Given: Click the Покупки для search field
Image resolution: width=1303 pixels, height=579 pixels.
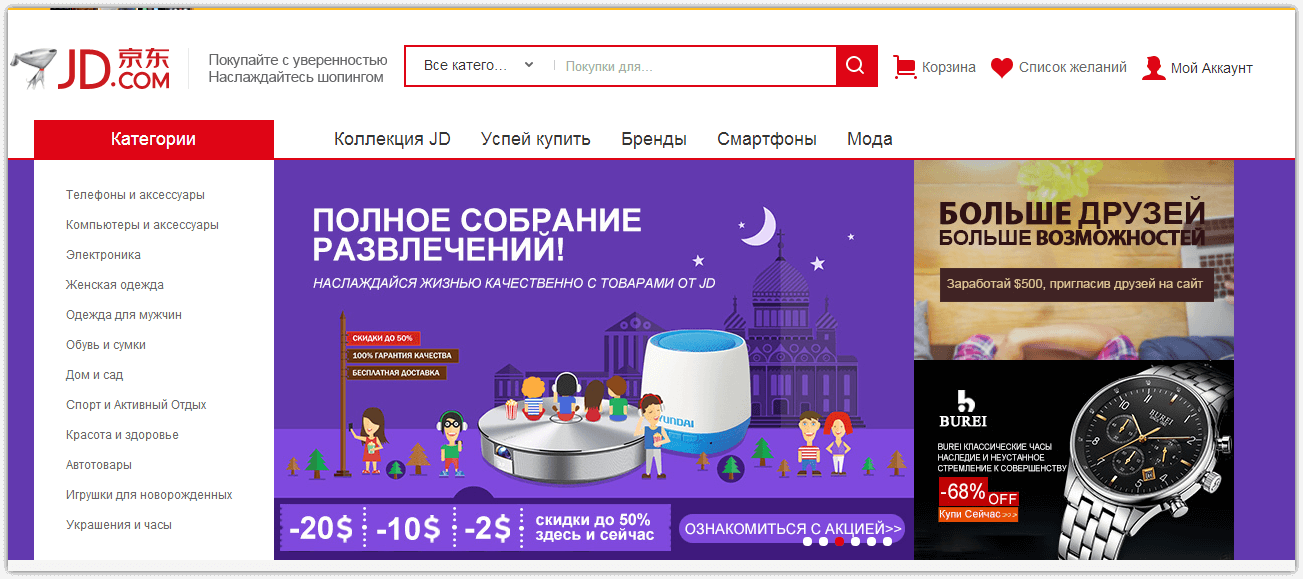Looking at the screenshot, I should point(694,66).
